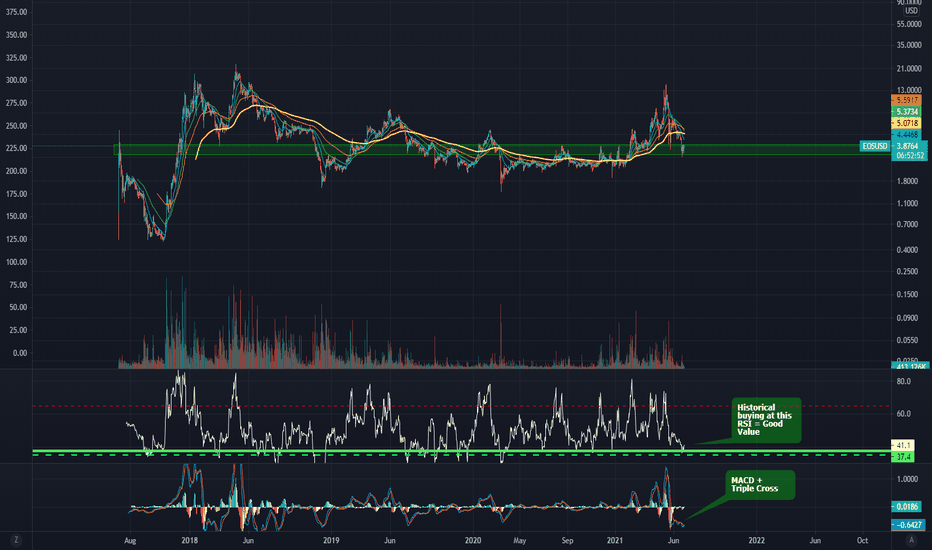Click the Oct label on the time axis

pos(862,540)
